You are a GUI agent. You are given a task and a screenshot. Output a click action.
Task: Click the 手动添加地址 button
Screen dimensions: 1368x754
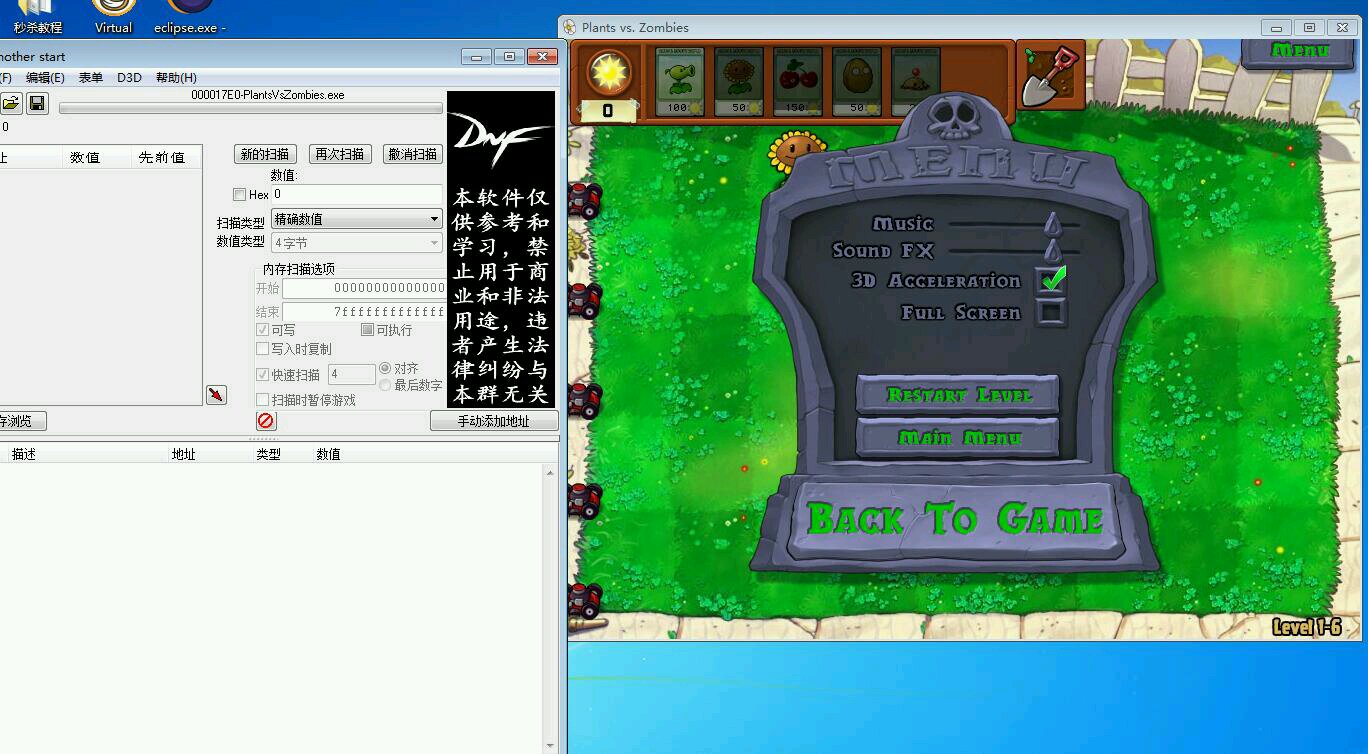coord(494,421)
